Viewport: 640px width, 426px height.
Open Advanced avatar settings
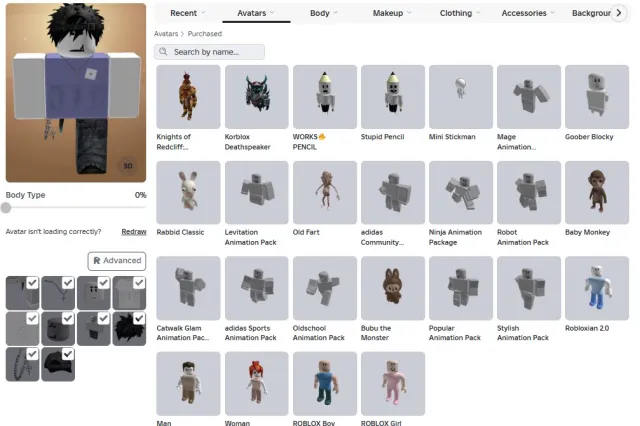pyautogui.click(x=117, y=261)
